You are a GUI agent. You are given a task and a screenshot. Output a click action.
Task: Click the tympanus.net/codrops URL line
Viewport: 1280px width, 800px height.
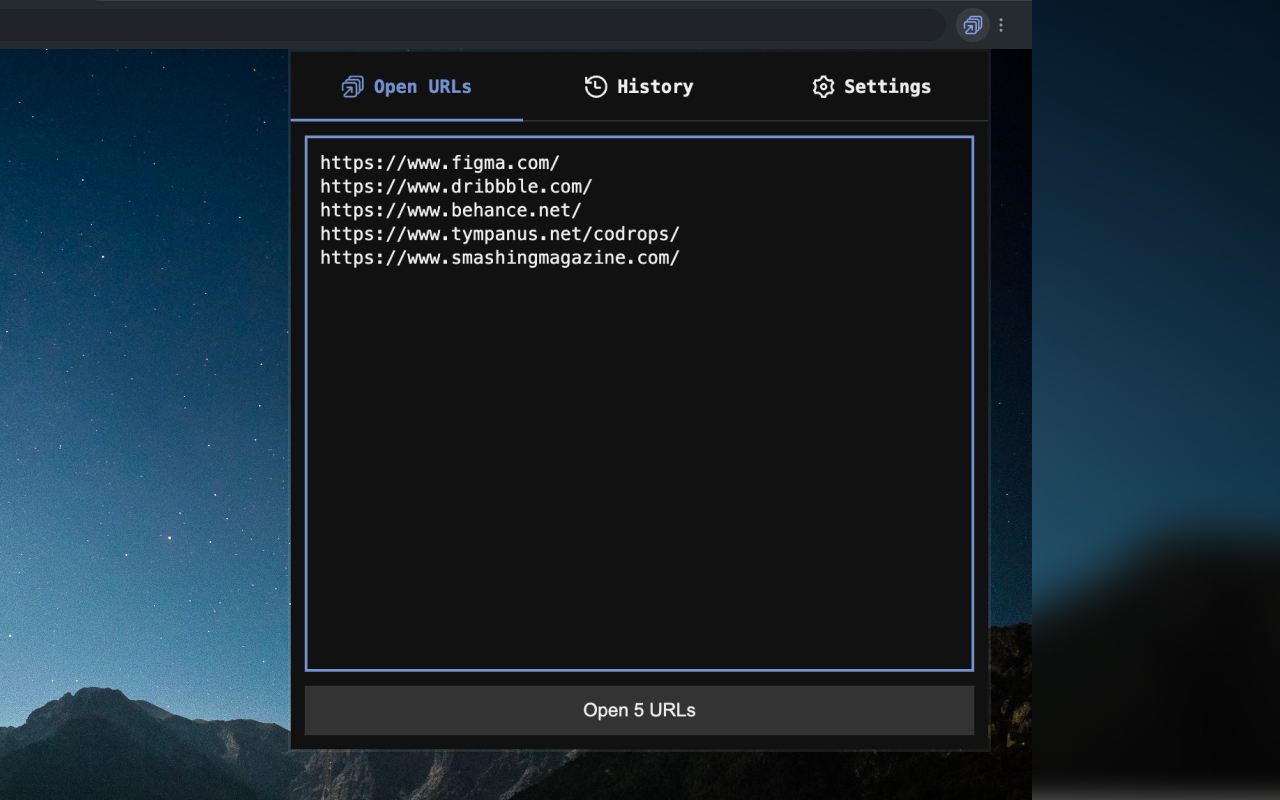coord(500,234)
